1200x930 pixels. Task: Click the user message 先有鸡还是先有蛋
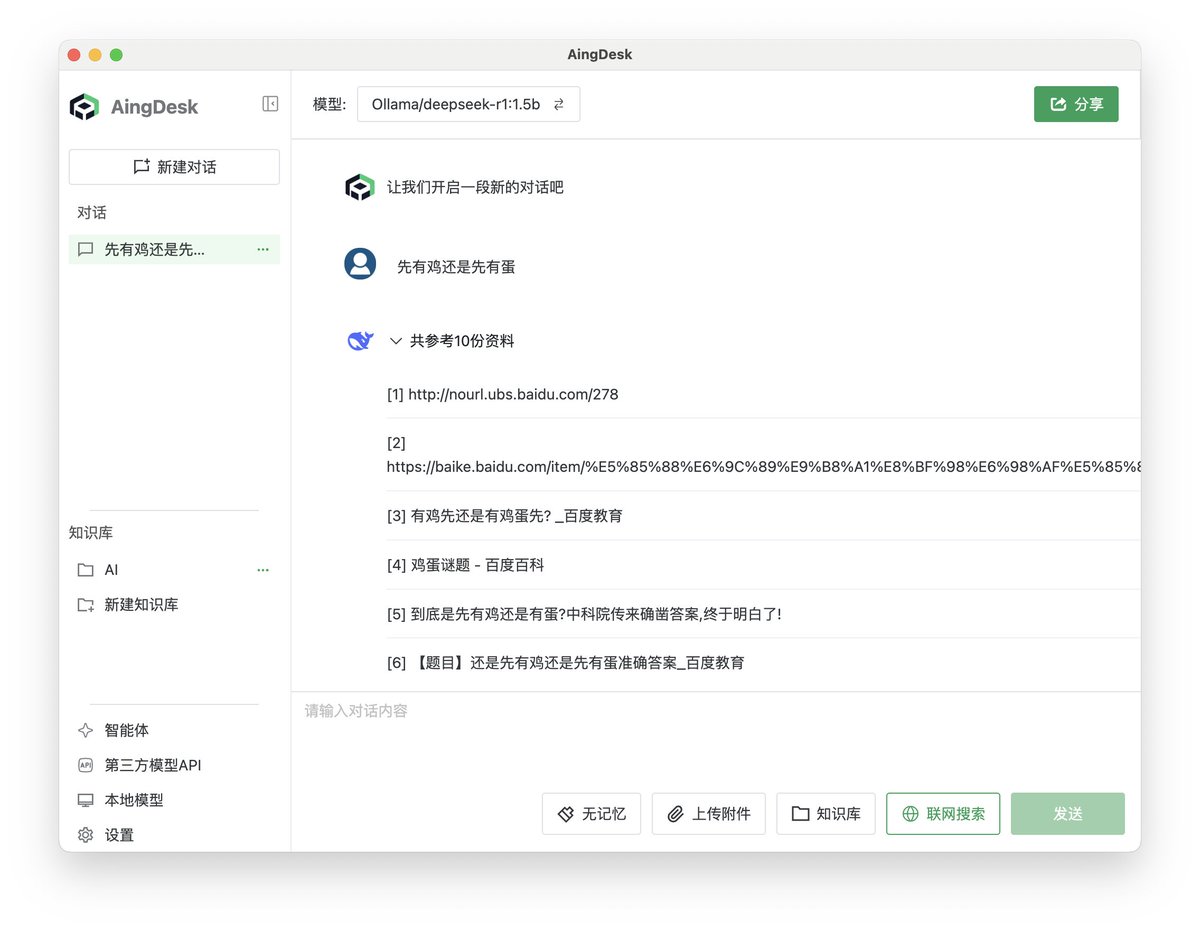coord(456,267)
